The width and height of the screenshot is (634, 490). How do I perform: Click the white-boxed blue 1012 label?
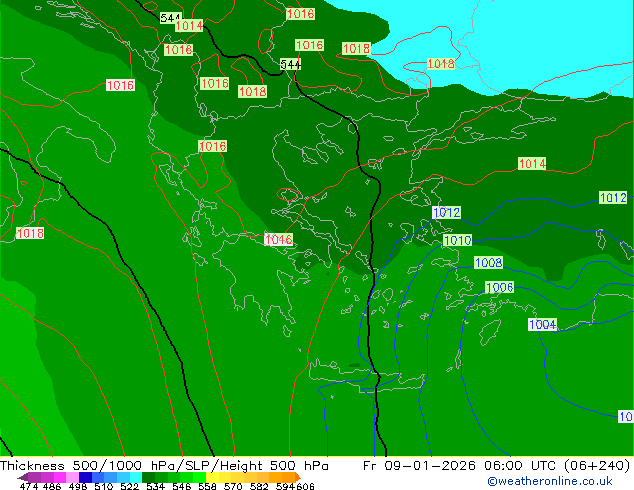pyautogui.click(x=446, y=213)
